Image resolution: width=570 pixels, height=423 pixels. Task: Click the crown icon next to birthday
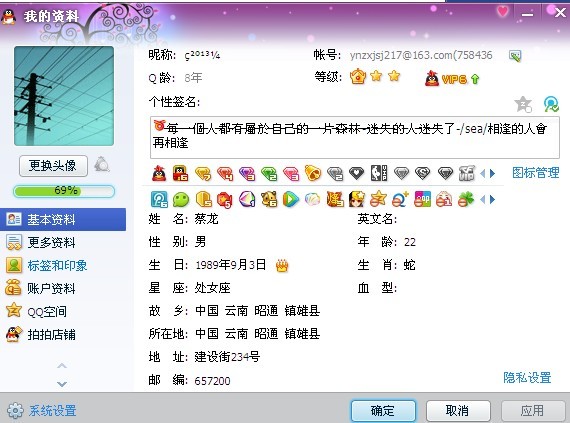[x=282, y=266]
